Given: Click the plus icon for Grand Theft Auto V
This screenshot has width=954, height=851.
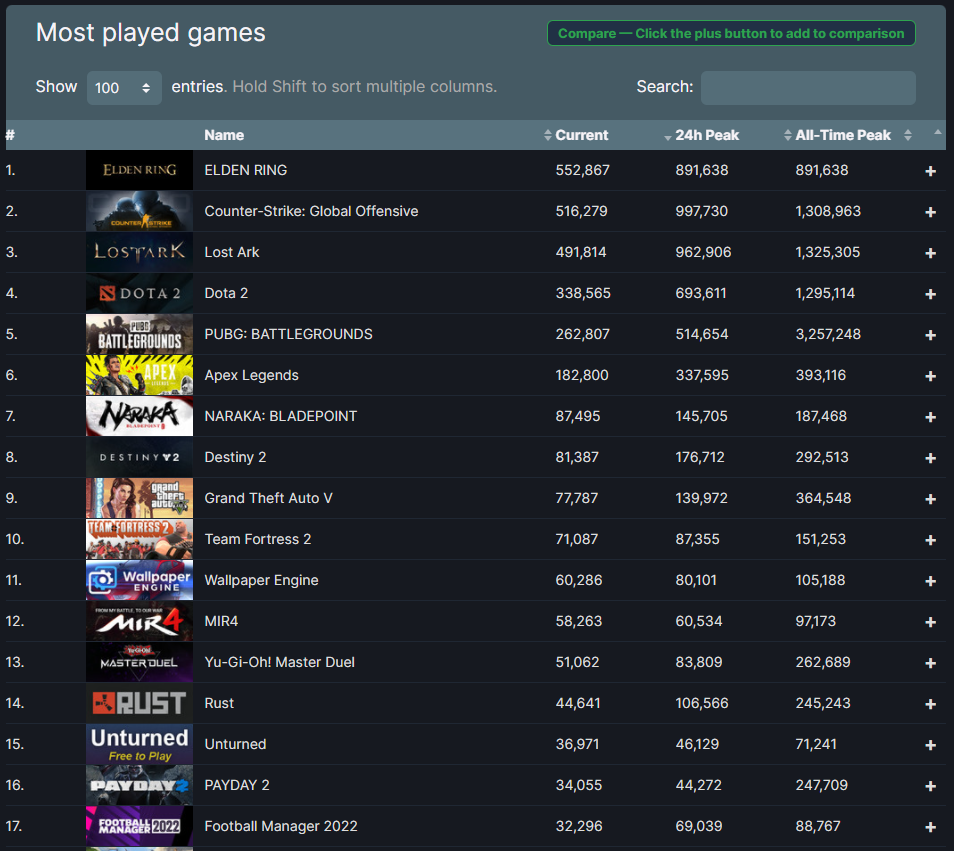Looking at the screenshot, I should coord(930,499).
